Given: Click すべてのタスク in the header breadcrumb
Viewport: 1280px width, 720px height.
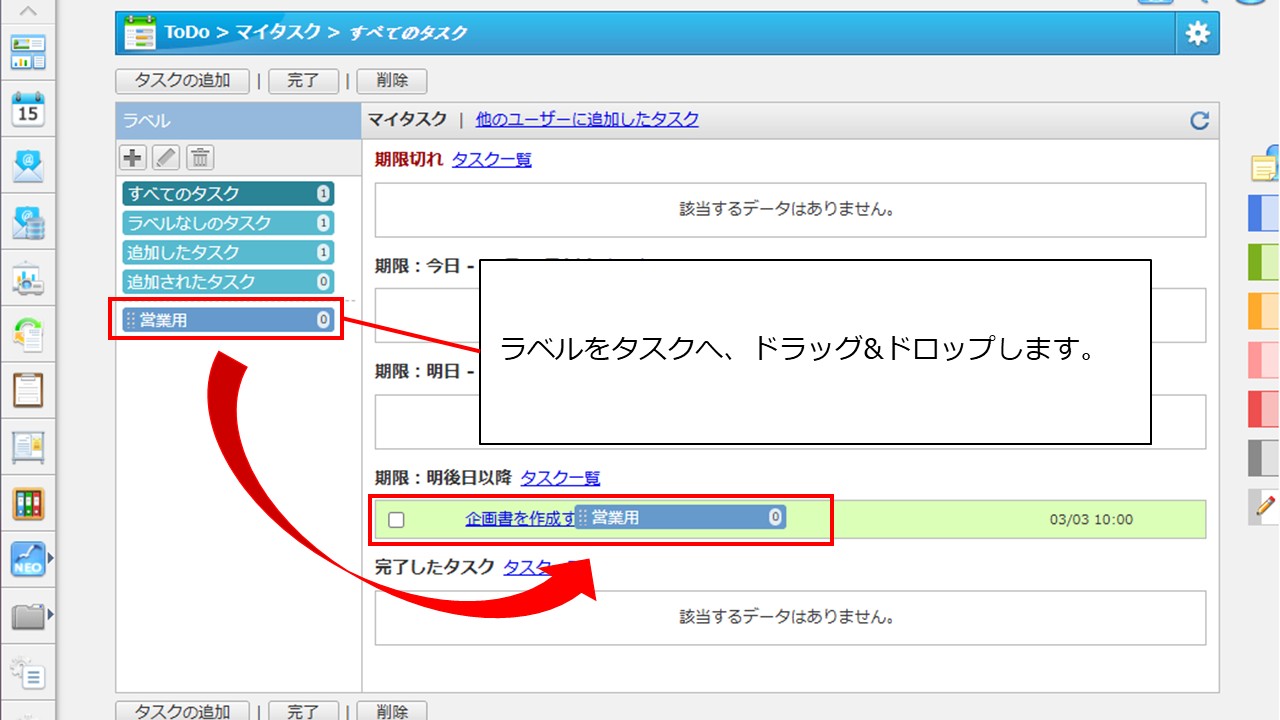Looking at the screenshot, I should 408,33.
